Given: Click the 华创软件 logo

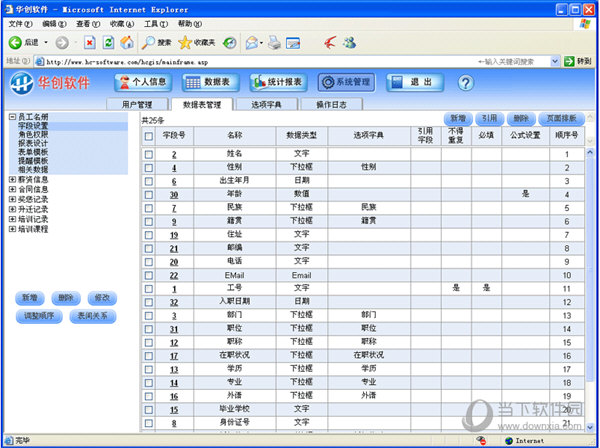Looking at the screenshot, I should click(50, 83).
